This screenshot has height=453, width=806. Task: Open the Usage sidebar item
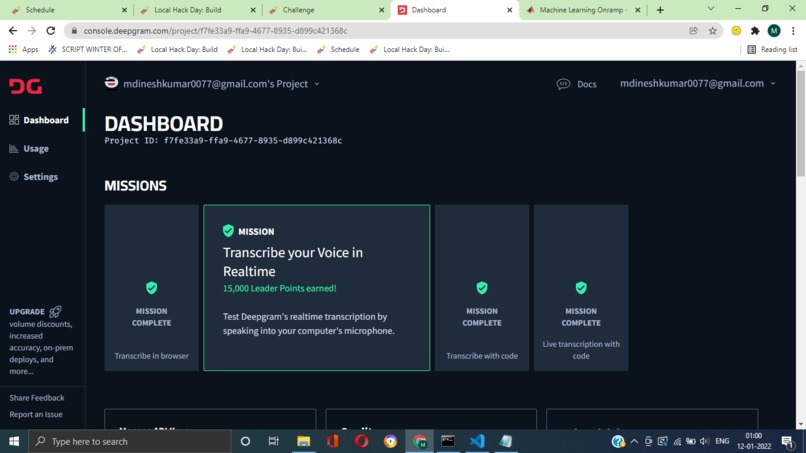click(x=29, y=149)
